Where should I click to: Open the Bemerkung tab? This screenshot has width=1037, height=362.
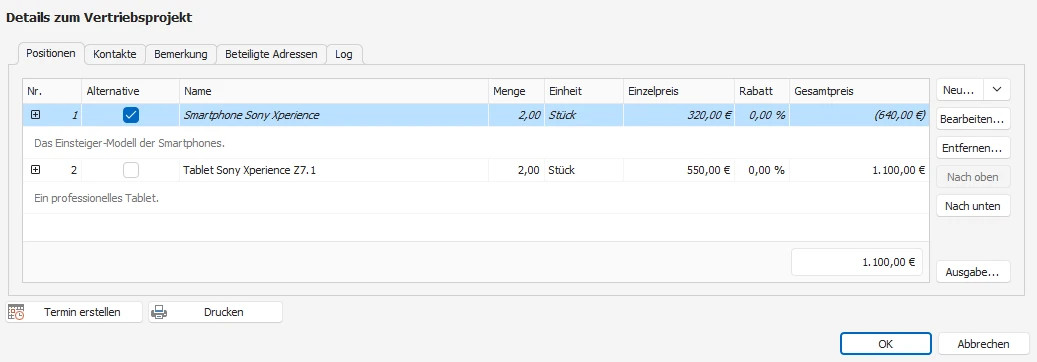tap(181, 54)
